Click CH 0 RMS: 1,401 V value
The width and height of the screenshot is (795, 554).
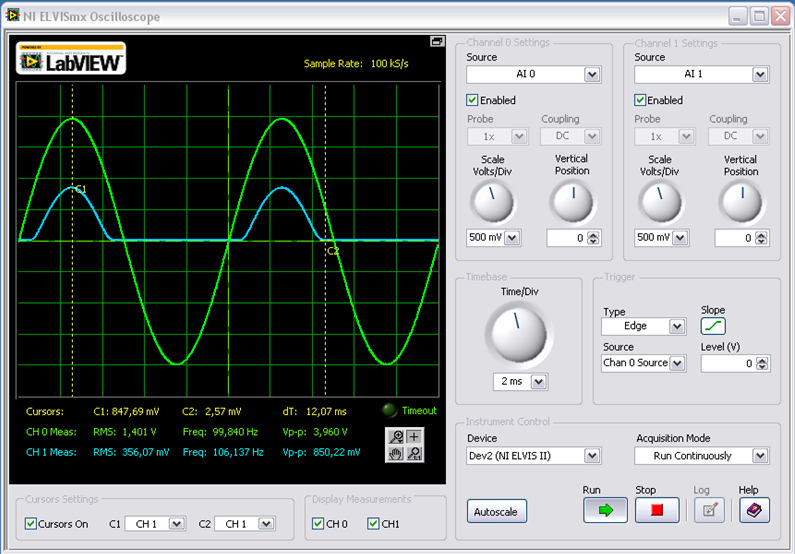tap(124, 432)
